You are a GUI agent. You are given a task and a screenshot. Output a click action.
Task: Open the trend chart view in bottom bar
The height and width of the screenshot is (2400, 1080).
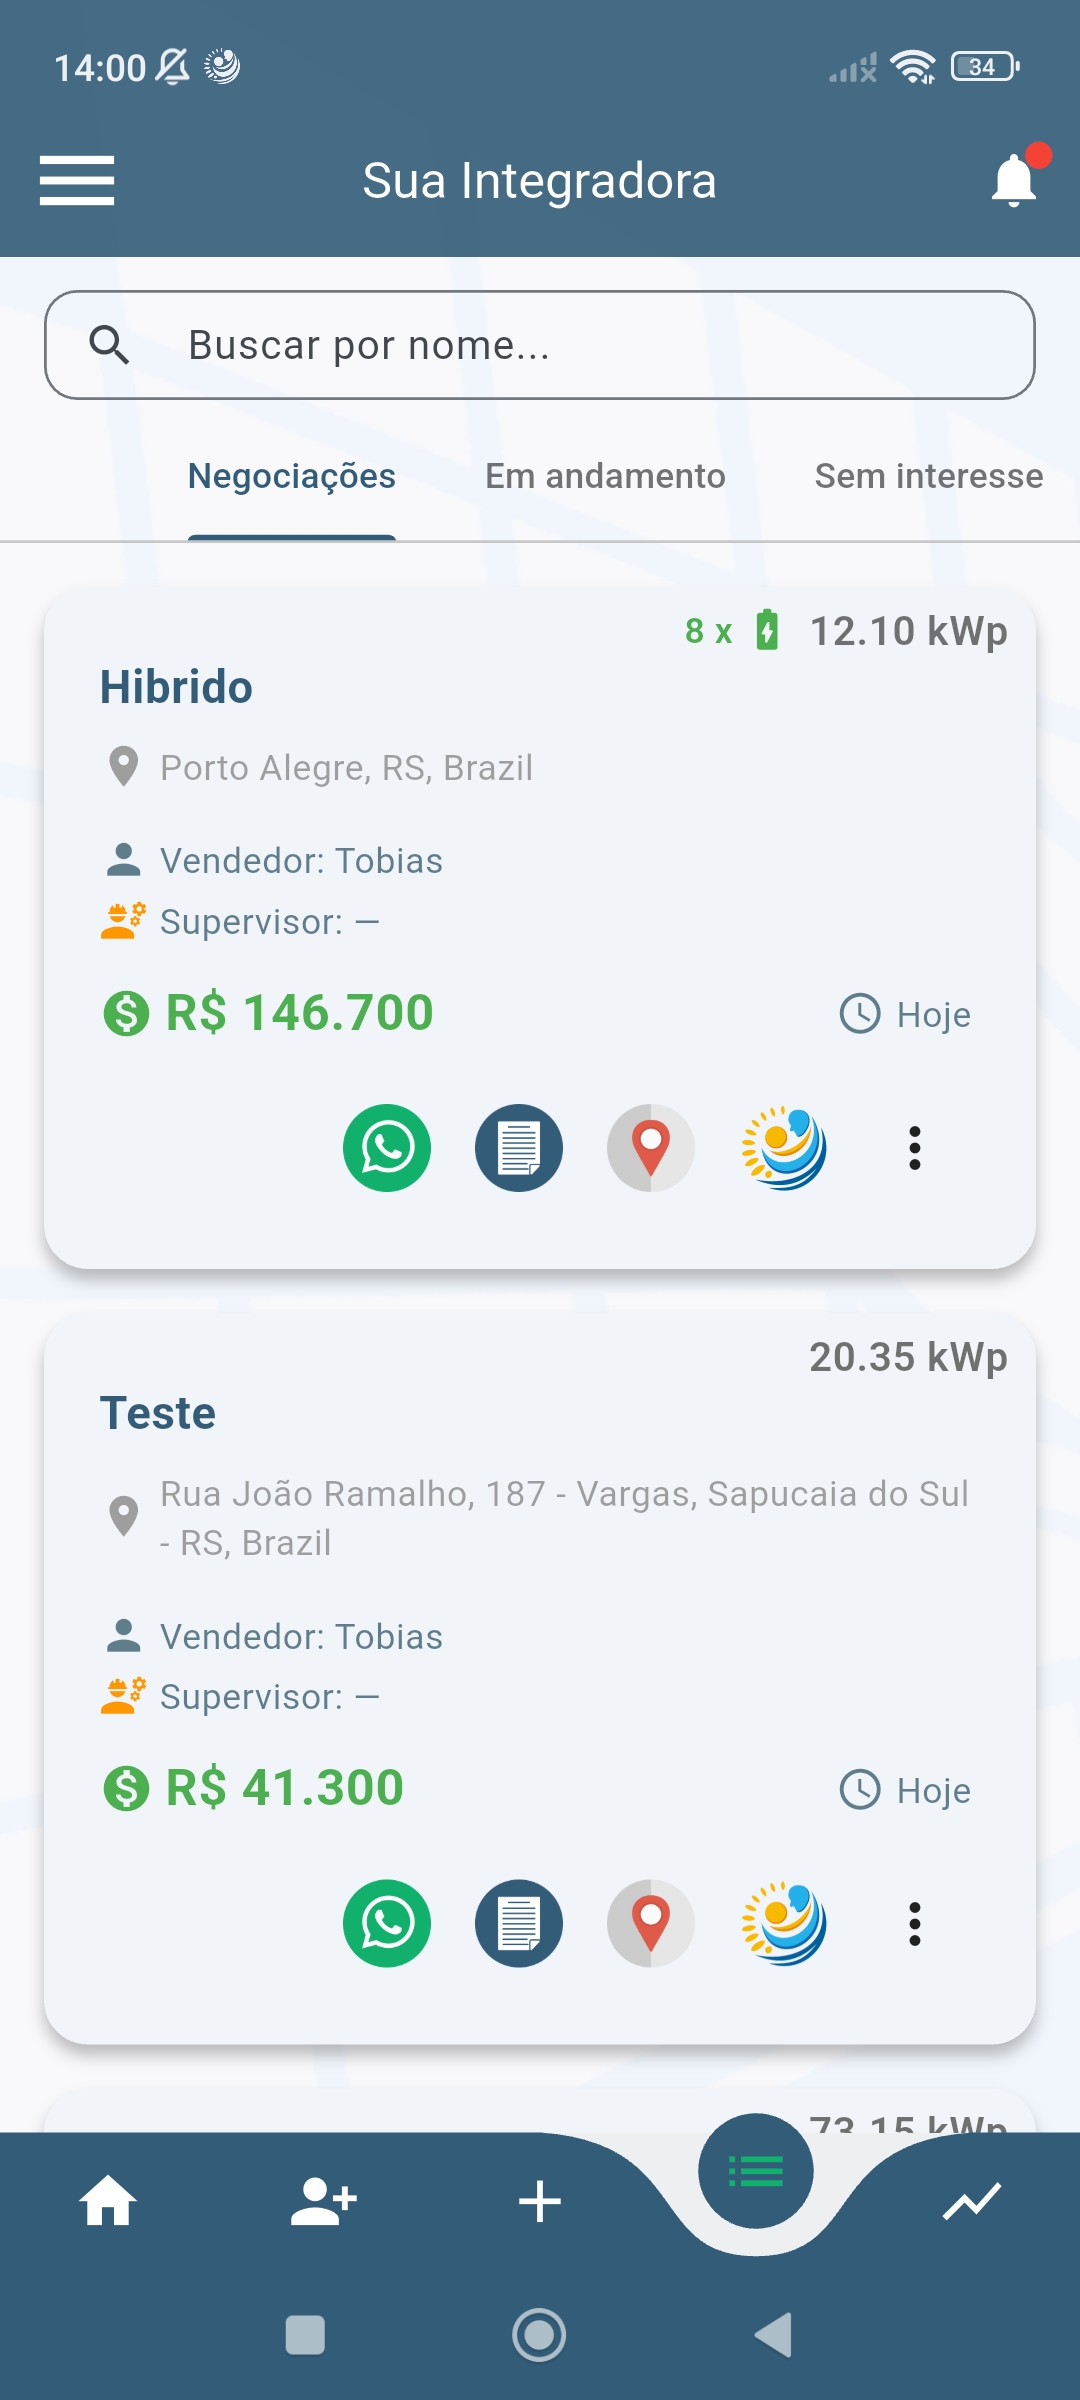[972, 2201]
